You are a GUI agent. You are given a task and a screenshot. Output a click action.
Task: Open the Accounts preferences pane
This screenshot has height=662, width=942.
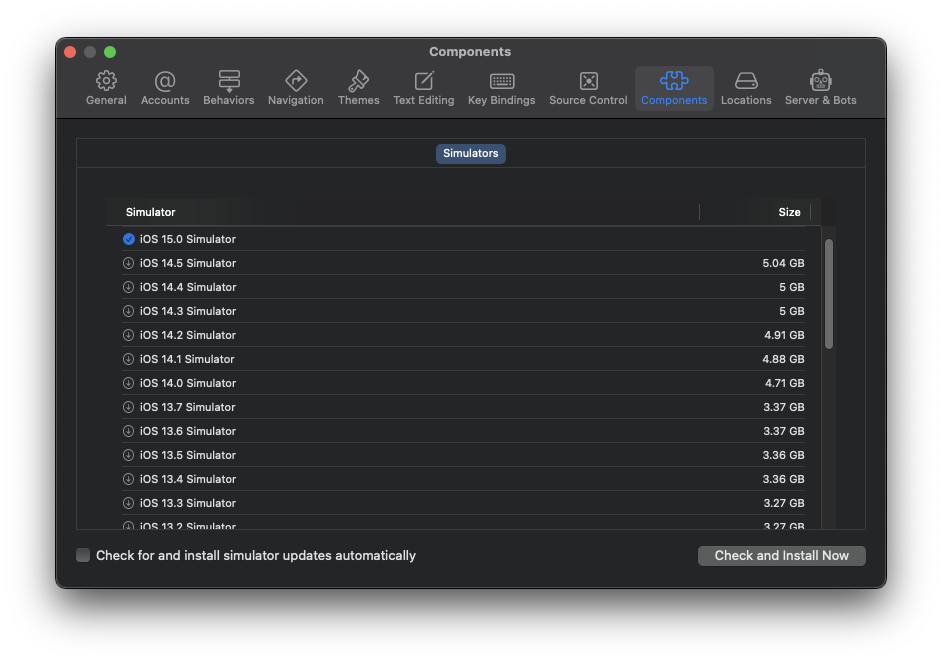pos(165,88)
